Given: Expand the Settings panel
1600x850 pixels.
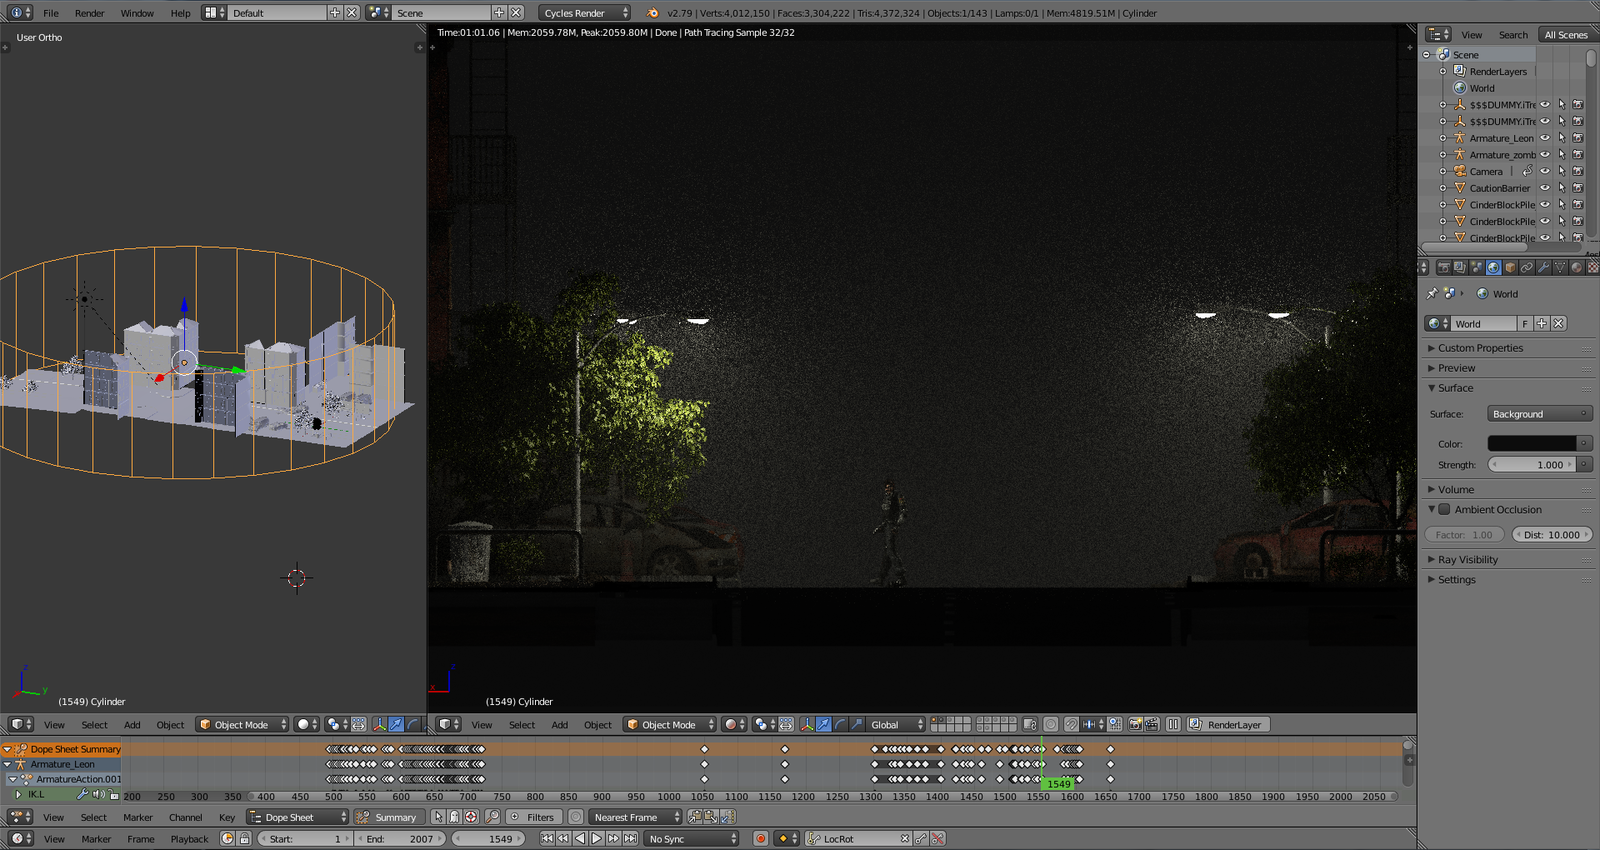Looking at the screenshot, I should 1456,579.
